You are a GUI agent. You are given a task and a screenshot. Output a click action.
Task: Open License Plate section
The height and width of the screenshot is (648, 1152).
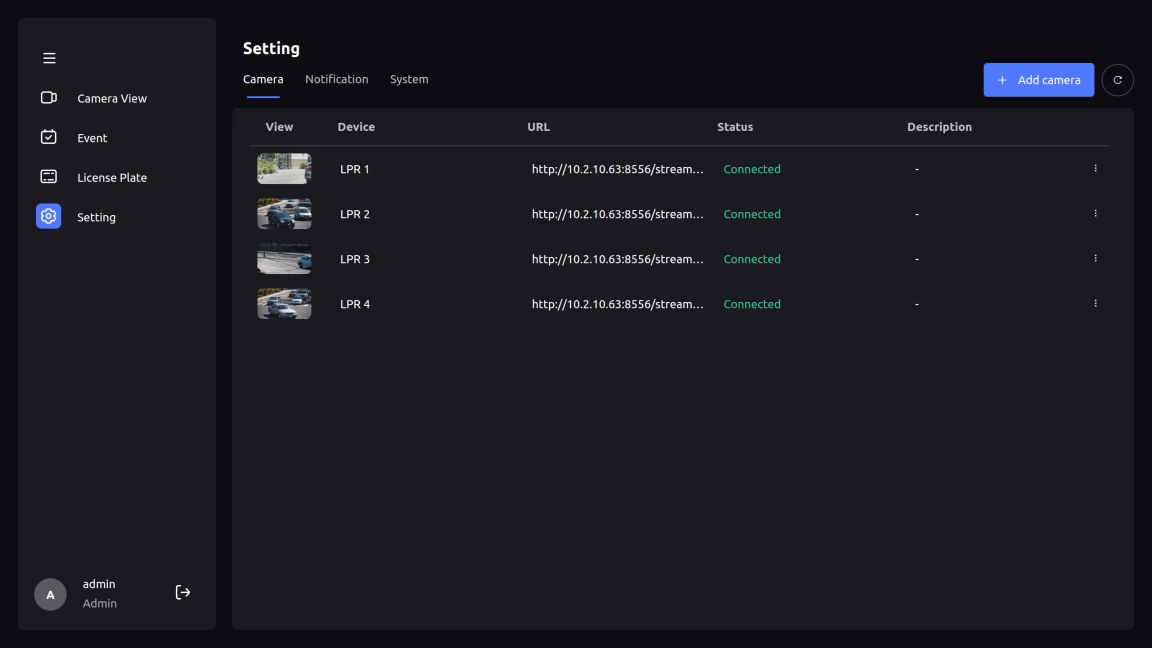tap(111, 177)
